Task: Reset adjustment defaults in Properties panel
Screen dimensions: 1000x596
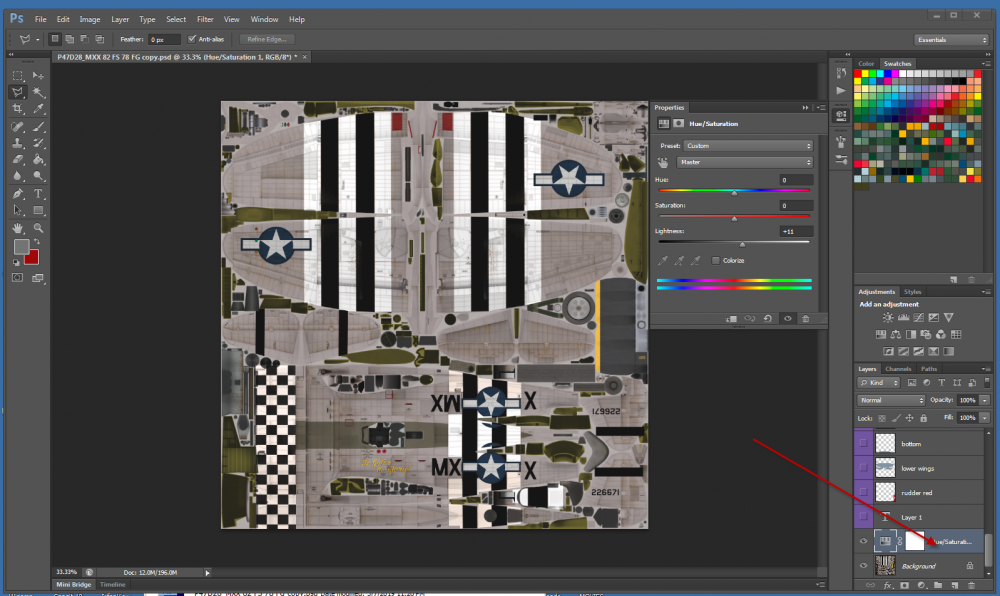Action: click(x=767, y=319)
